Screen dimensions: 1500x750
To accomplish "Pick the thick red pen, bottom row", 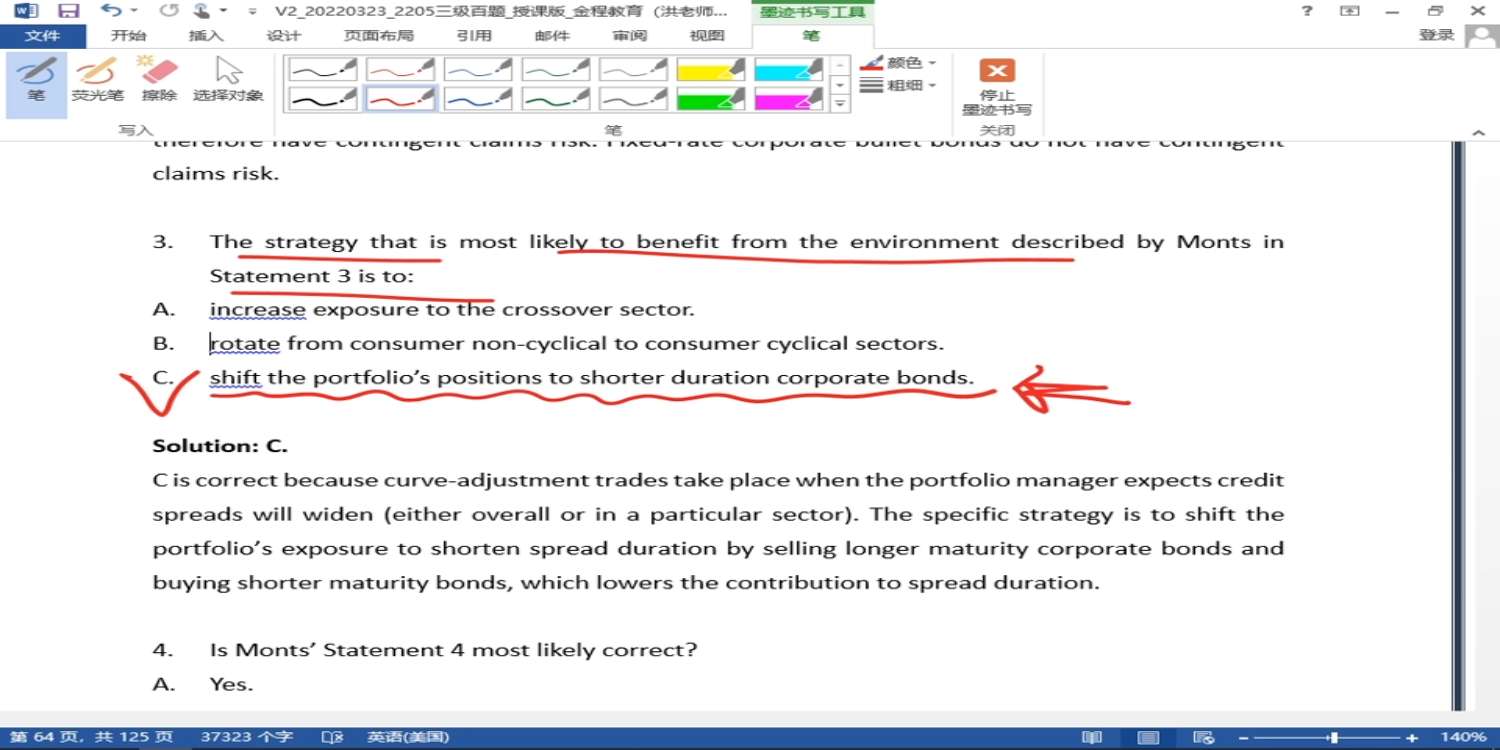I will 401,99.
